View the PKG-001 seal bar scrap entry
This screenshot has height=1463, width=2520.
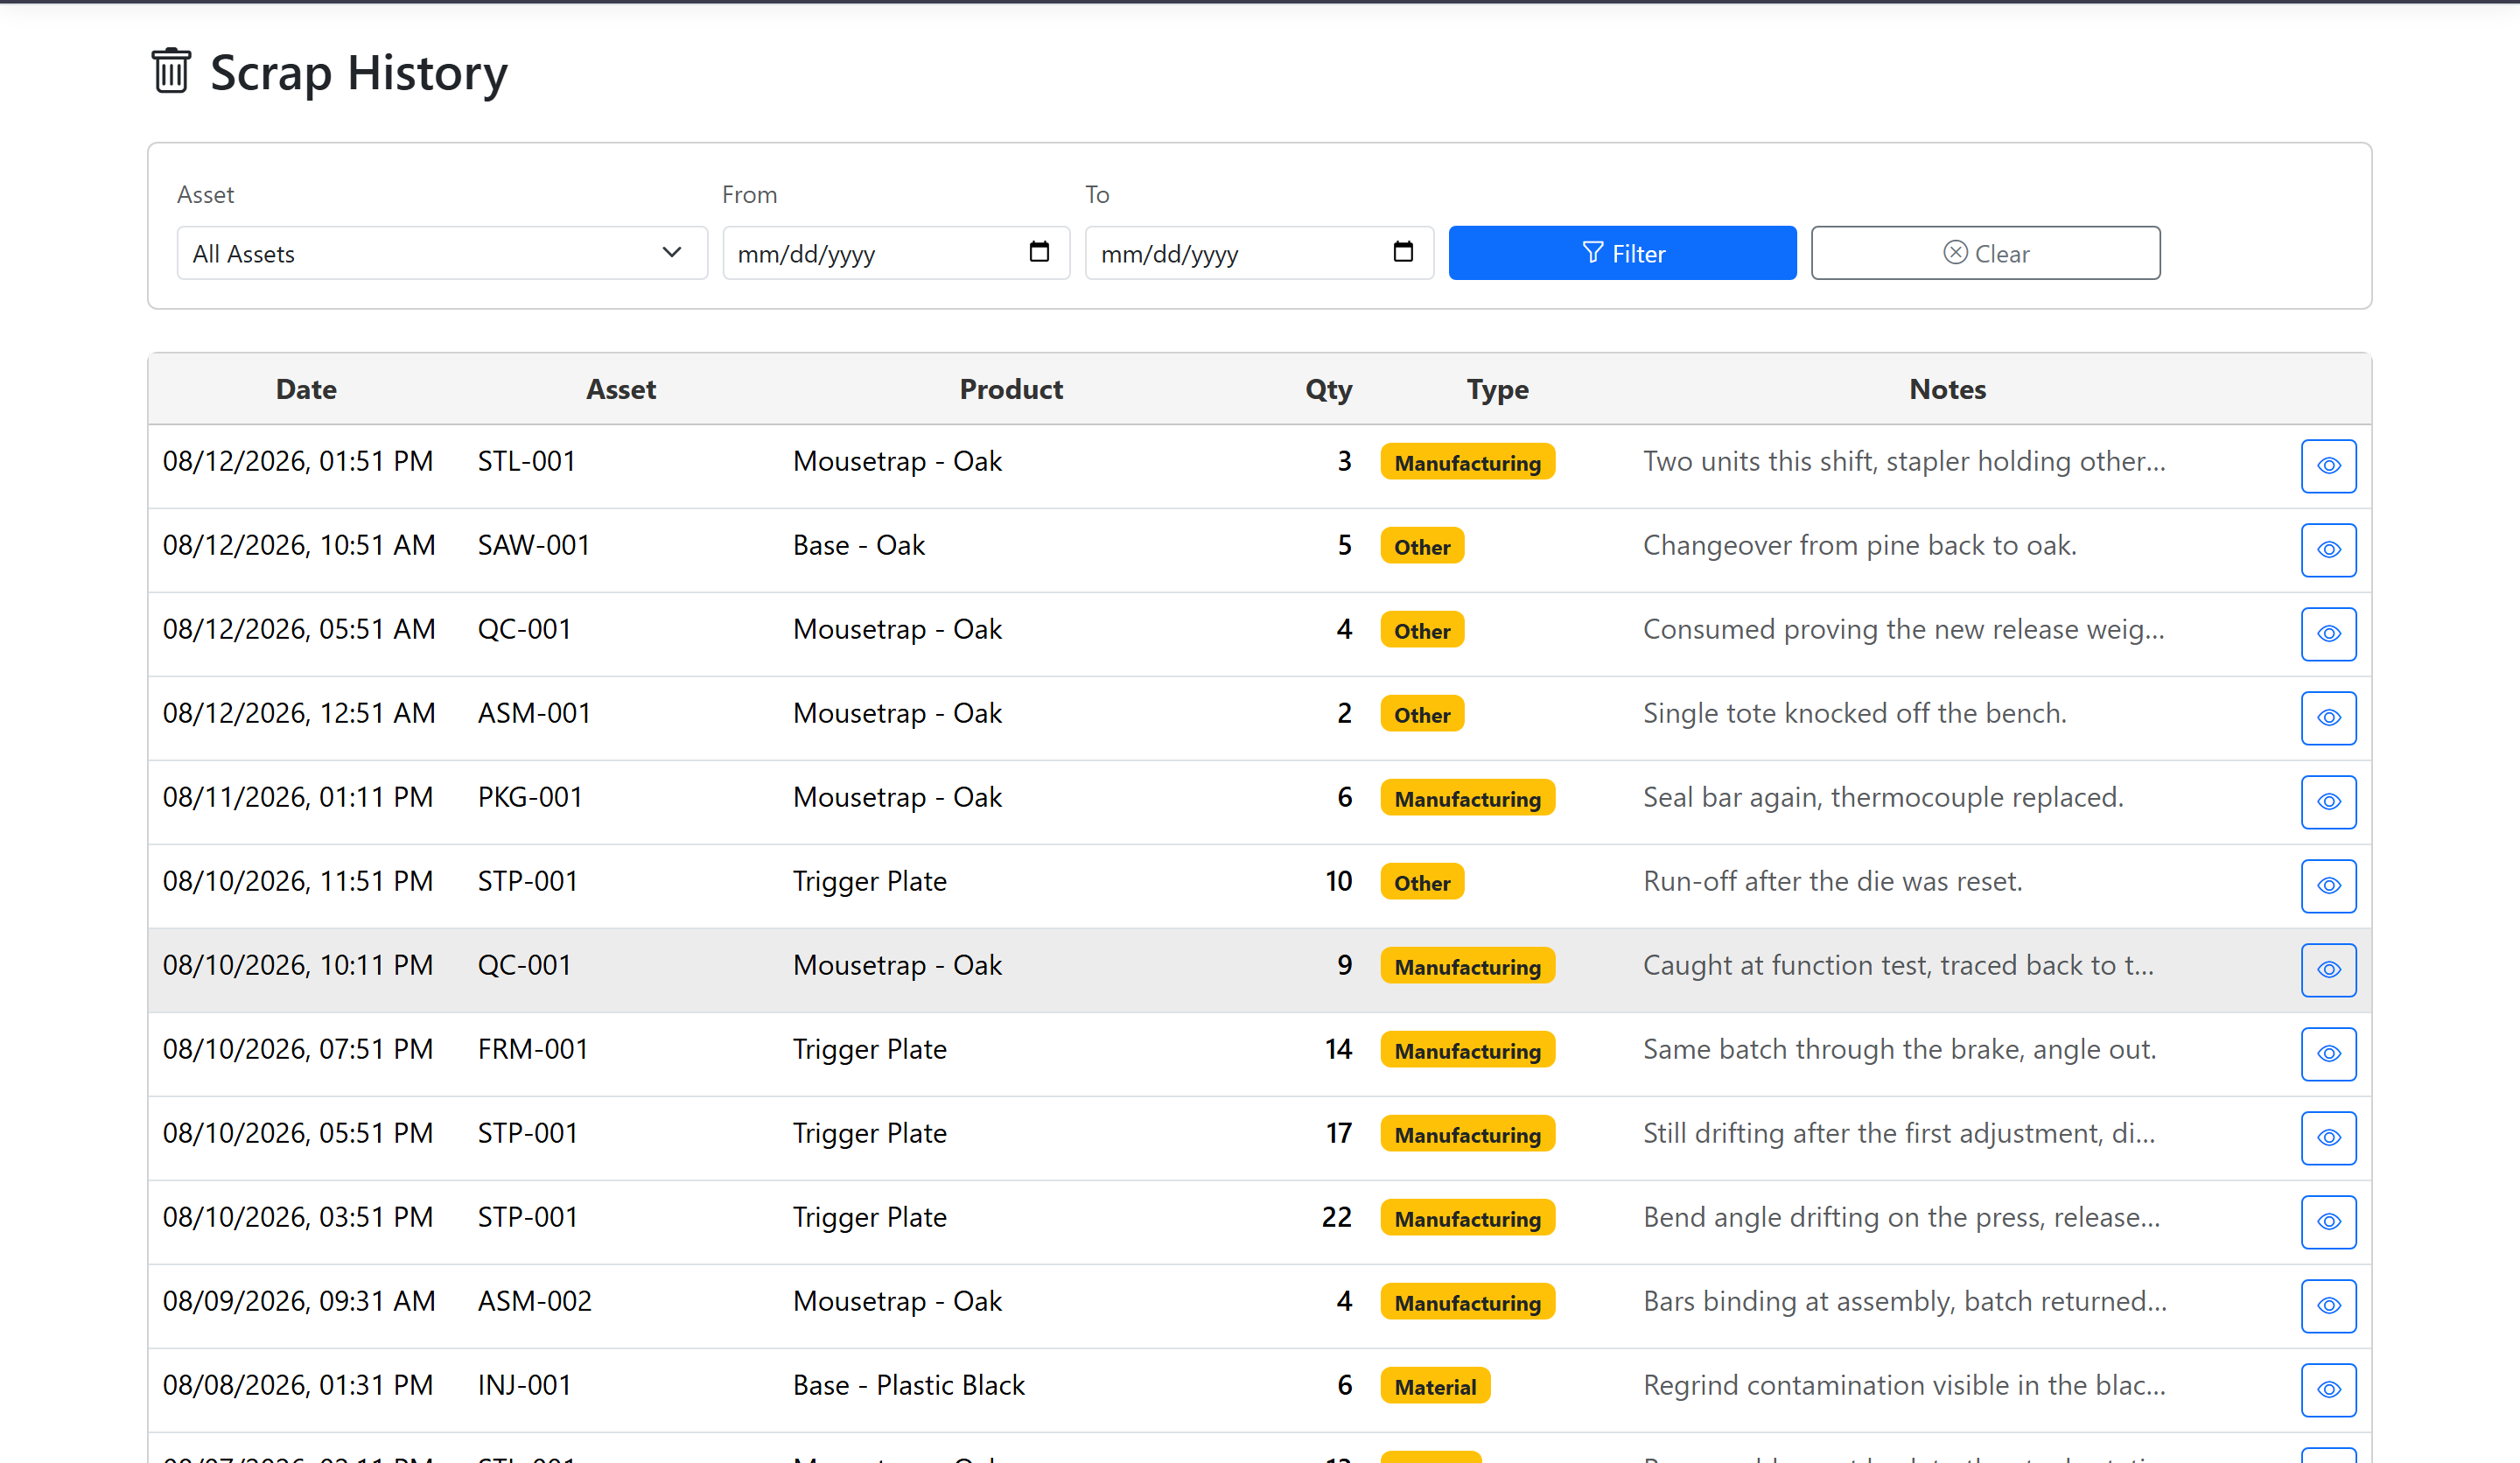click(x=2328, y=802)
